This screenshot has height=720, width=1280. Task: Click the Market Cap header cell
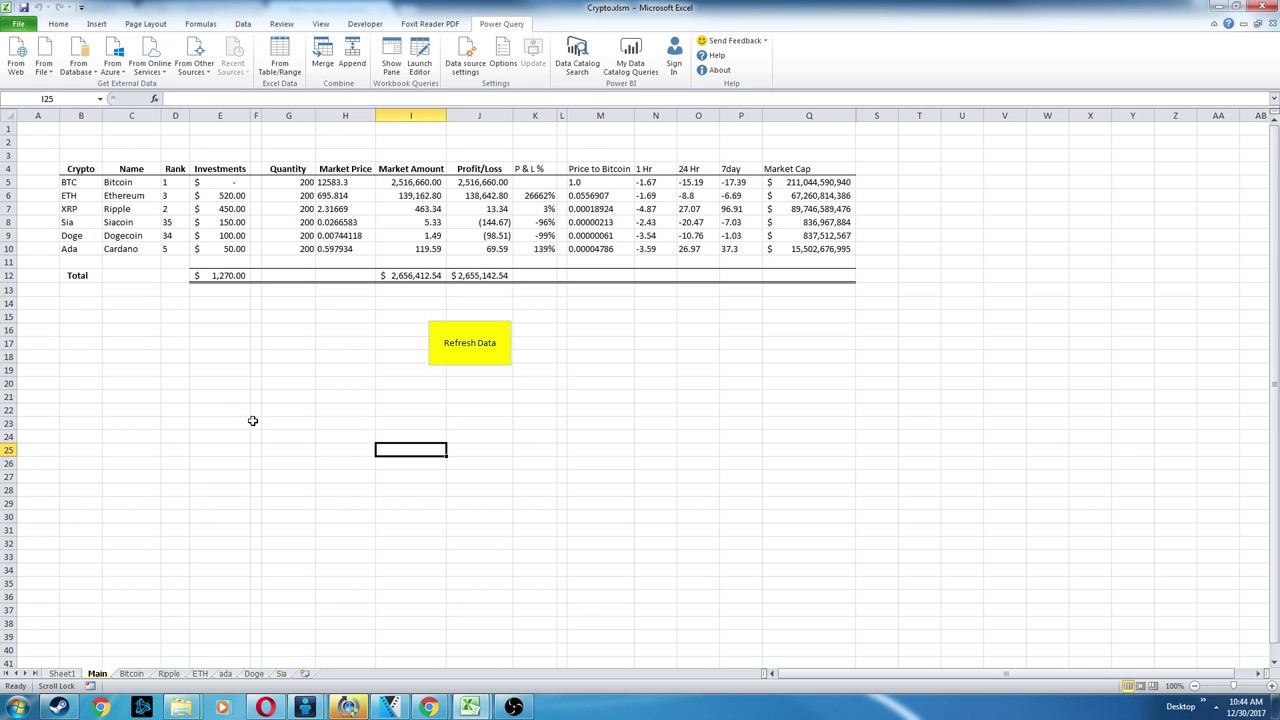(809, 169)
